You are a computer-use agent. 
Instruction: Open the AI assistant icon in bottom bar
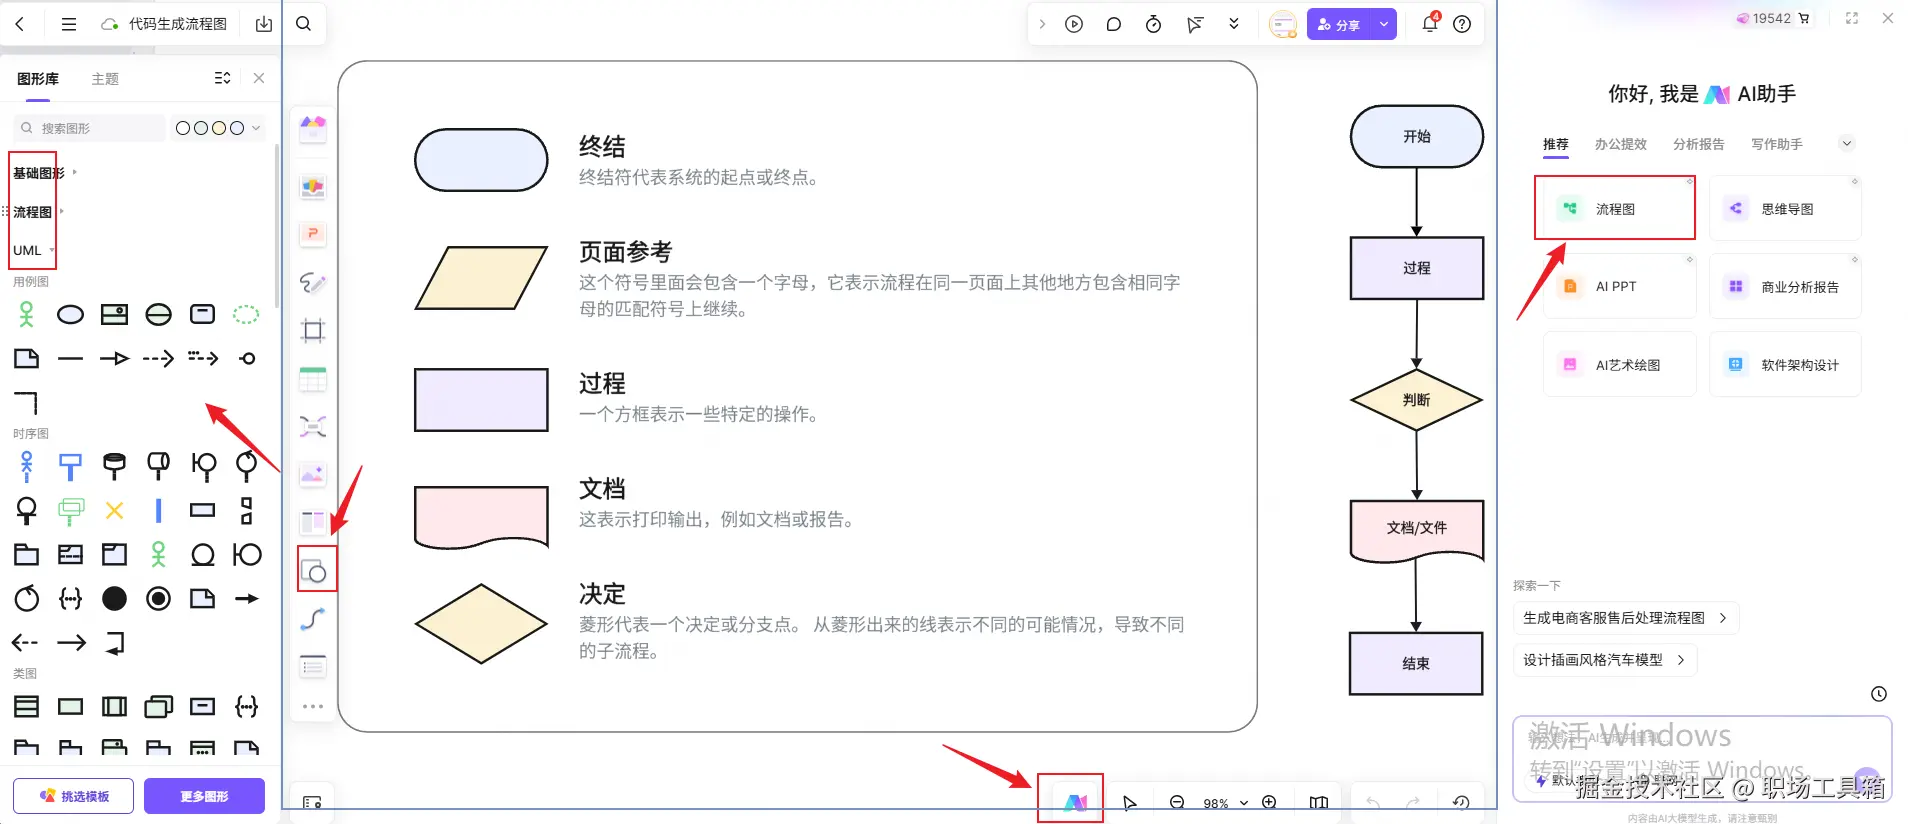click(1075, 802)
